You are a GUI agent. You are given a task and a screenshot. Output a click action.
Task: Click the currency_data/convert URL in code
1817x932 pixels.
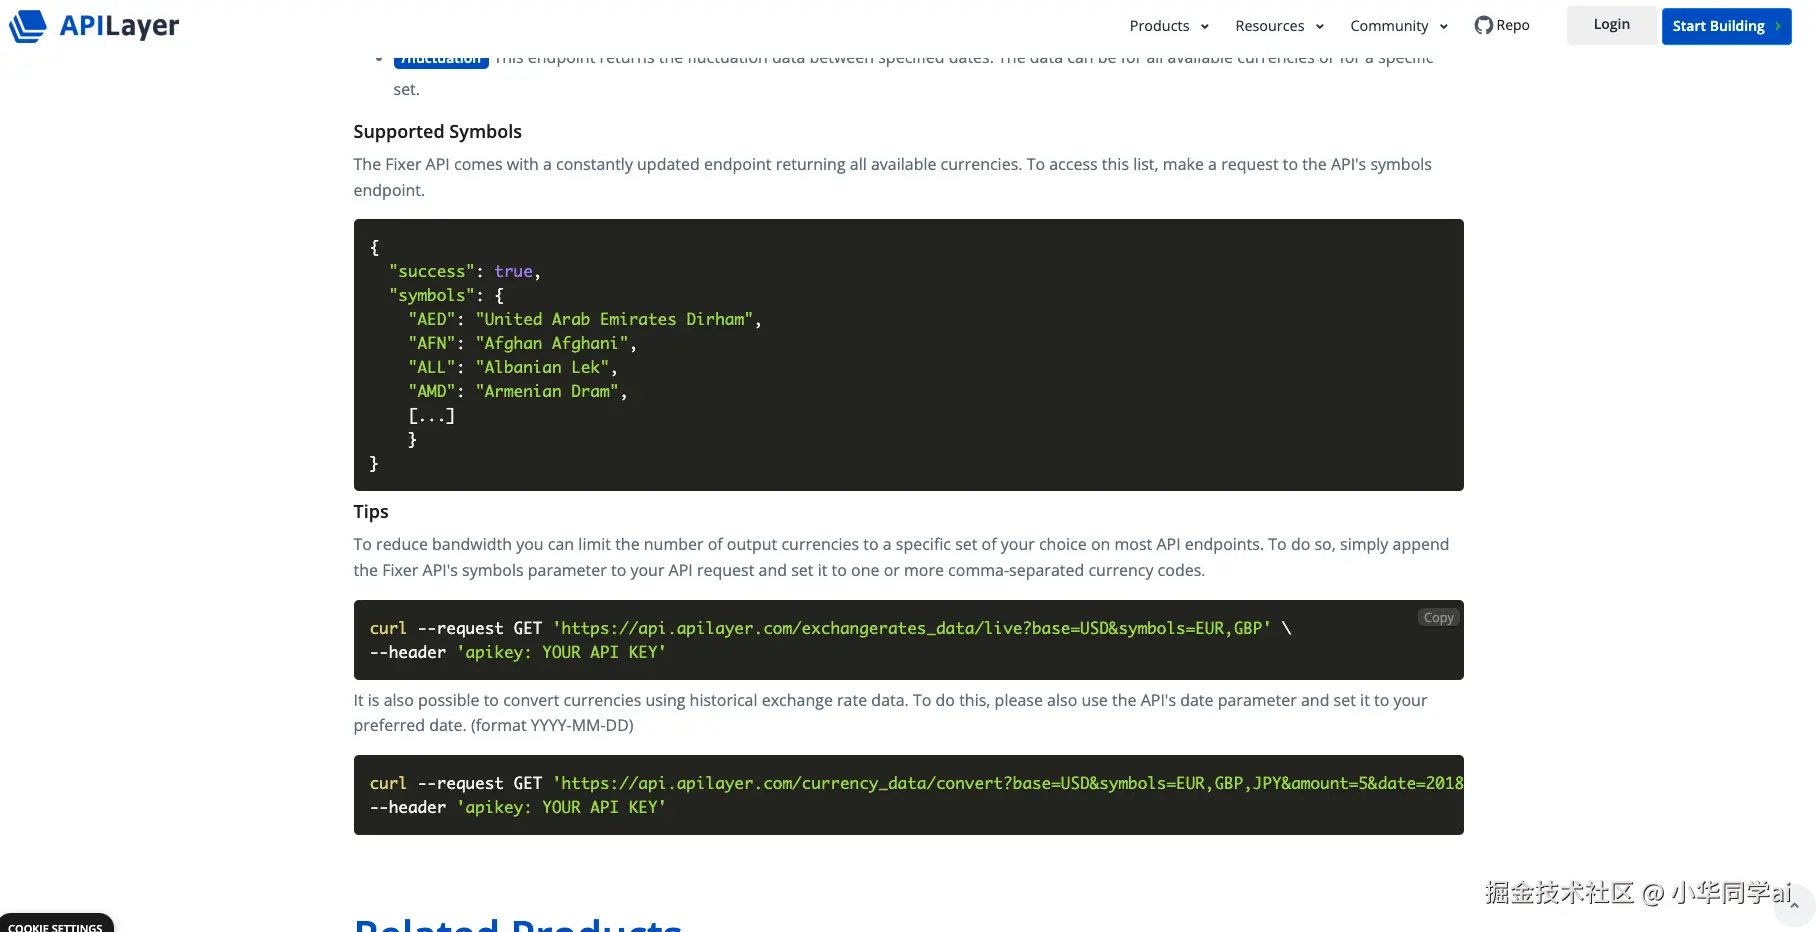[1008, 783]
